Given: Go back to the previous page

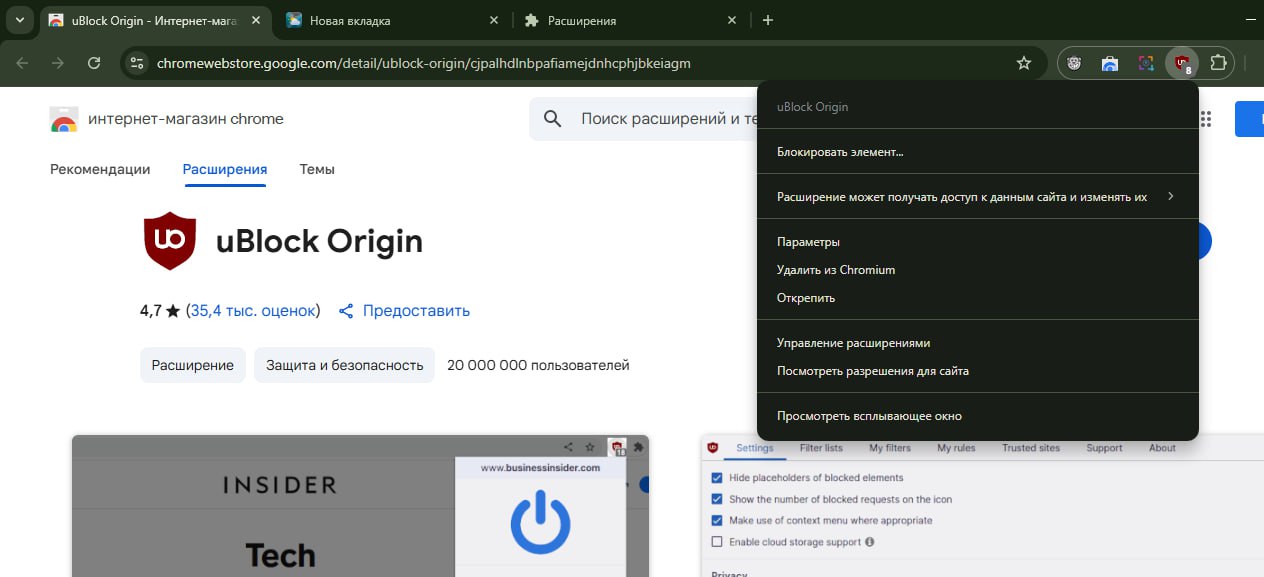Looking at the screenshot, I should pos(23,63).
